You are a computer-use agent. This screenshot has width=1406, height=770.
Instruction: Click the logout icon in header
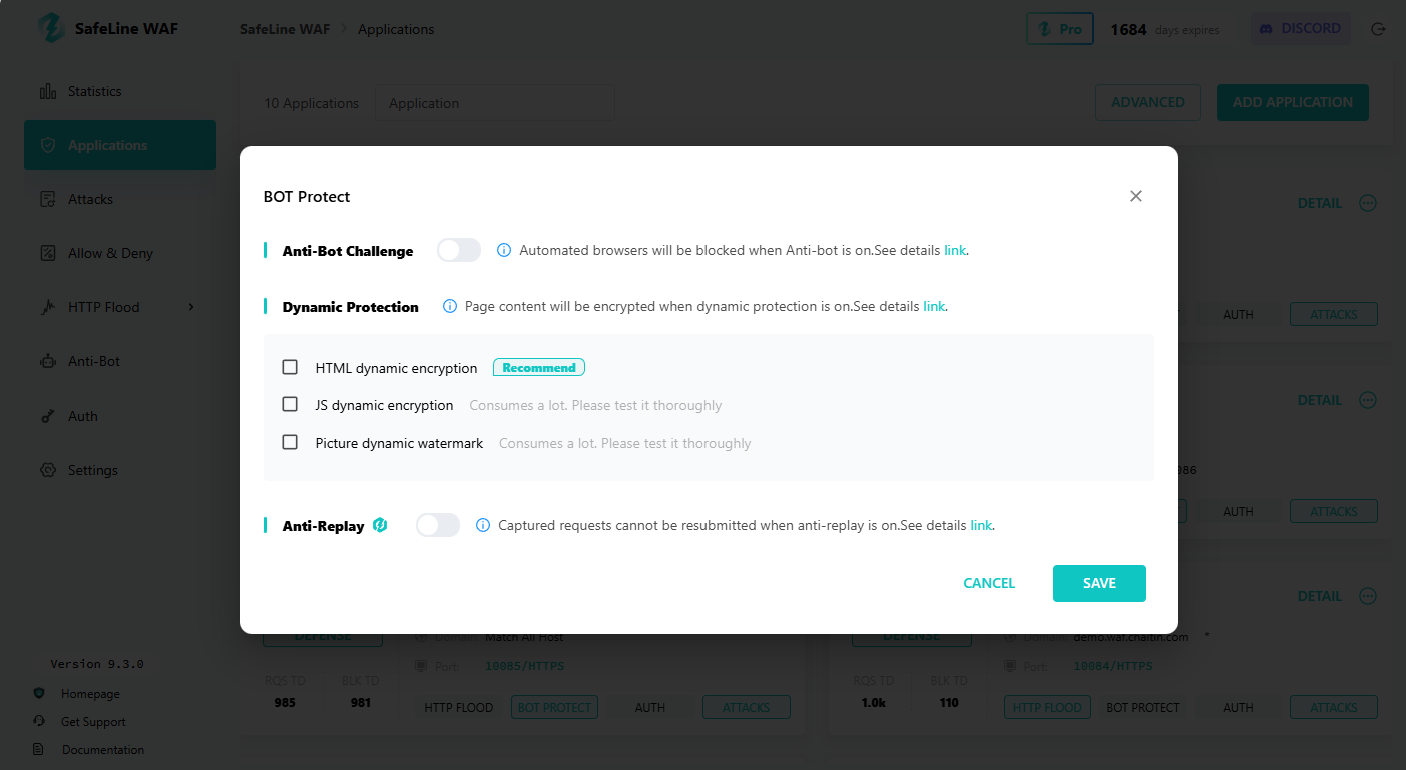(x=1378, y=29)
